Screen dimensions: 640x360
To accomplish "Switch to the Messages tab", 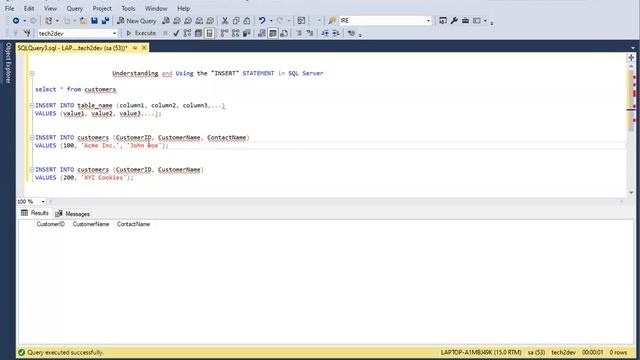I will [73, 213].
